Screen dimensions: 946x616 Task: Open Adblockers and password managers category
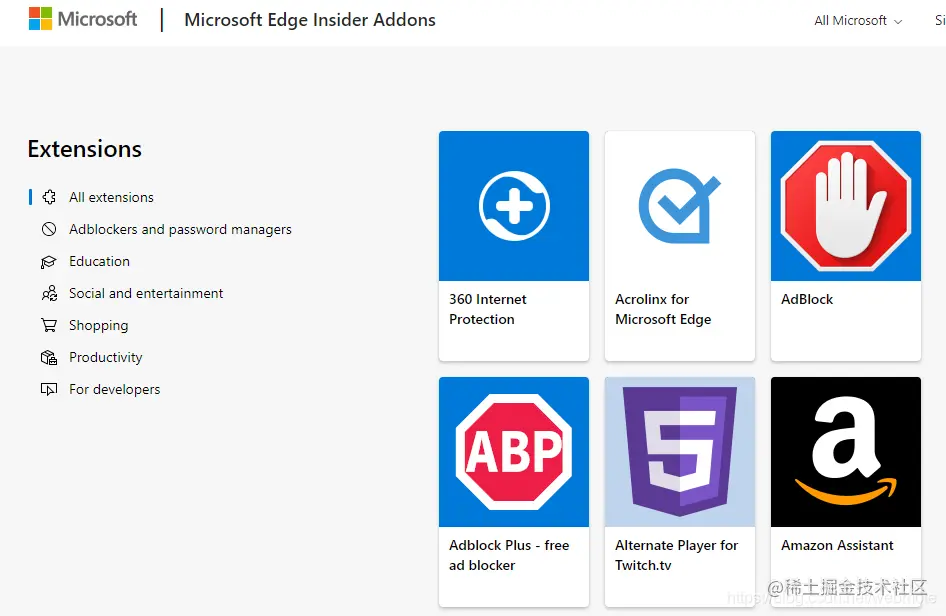pyautogui.click(x=180, y=229)
